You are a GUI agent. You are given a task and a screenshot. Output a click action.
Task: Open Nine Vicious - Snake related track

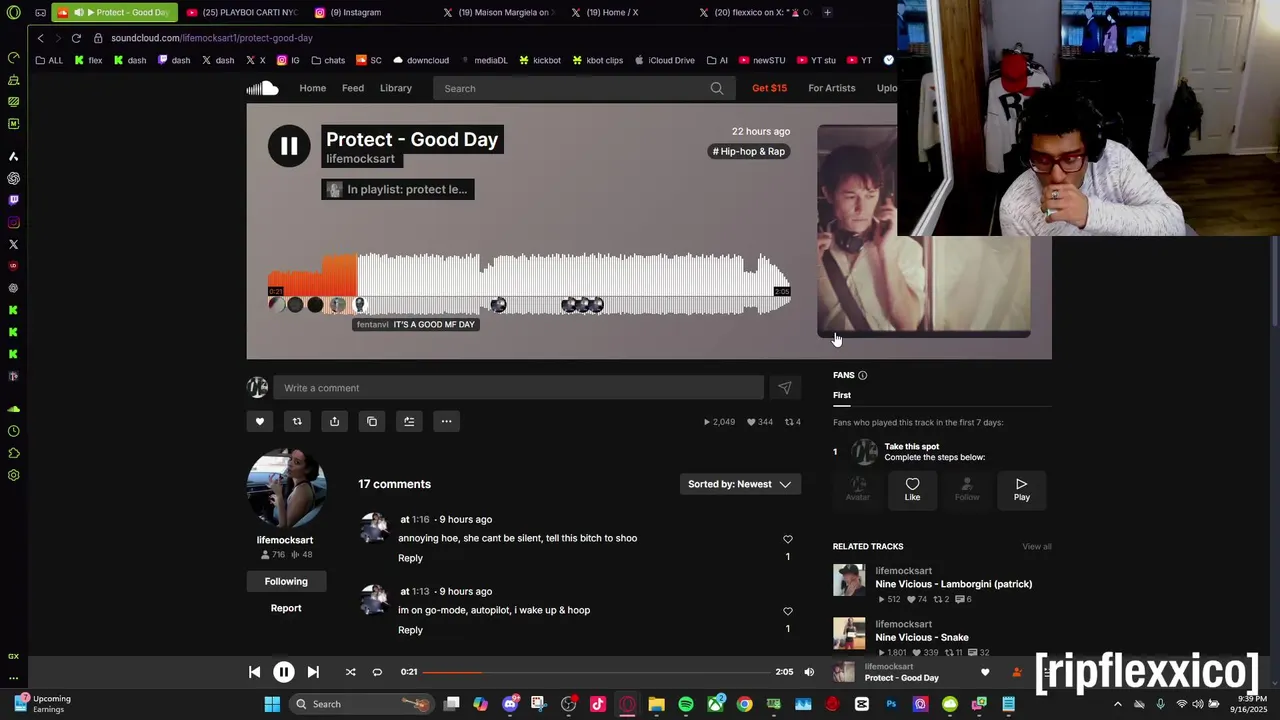coord(922,637)
